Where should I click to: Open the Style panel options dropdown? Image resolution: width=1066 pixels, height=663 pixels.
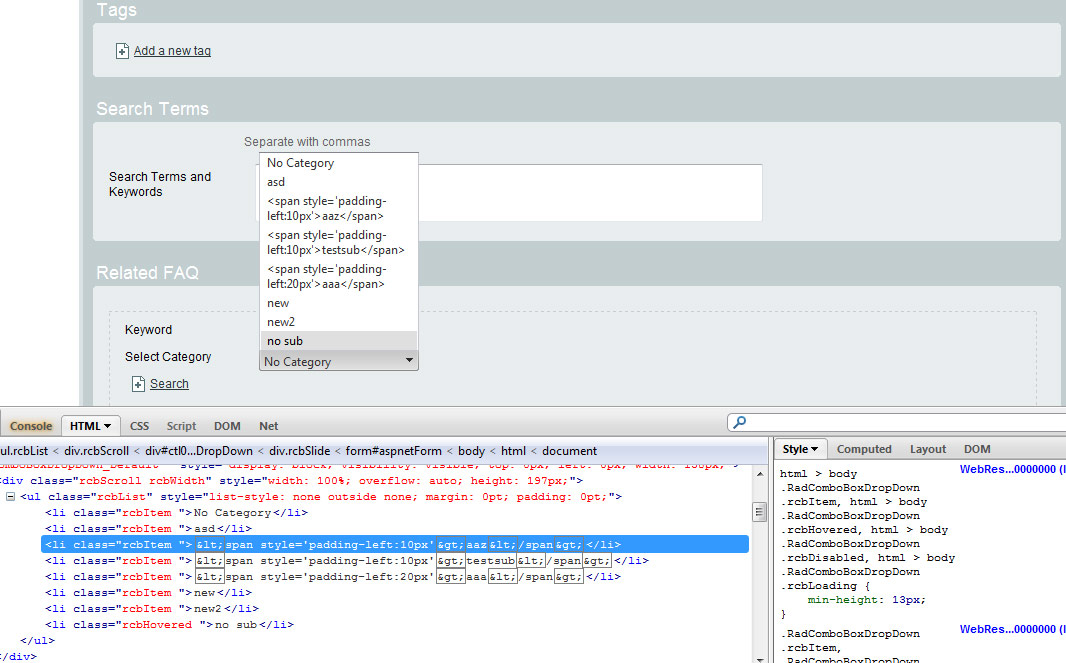pos(813,450)
